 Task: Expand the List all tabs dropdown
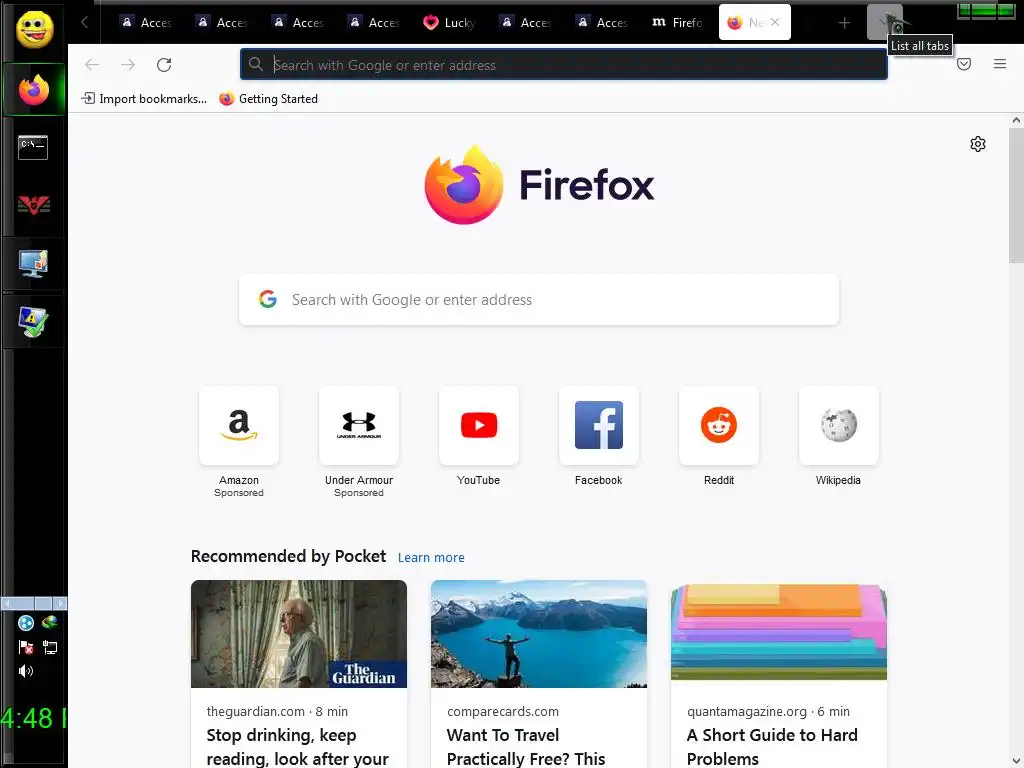click(x=885, y=22)
